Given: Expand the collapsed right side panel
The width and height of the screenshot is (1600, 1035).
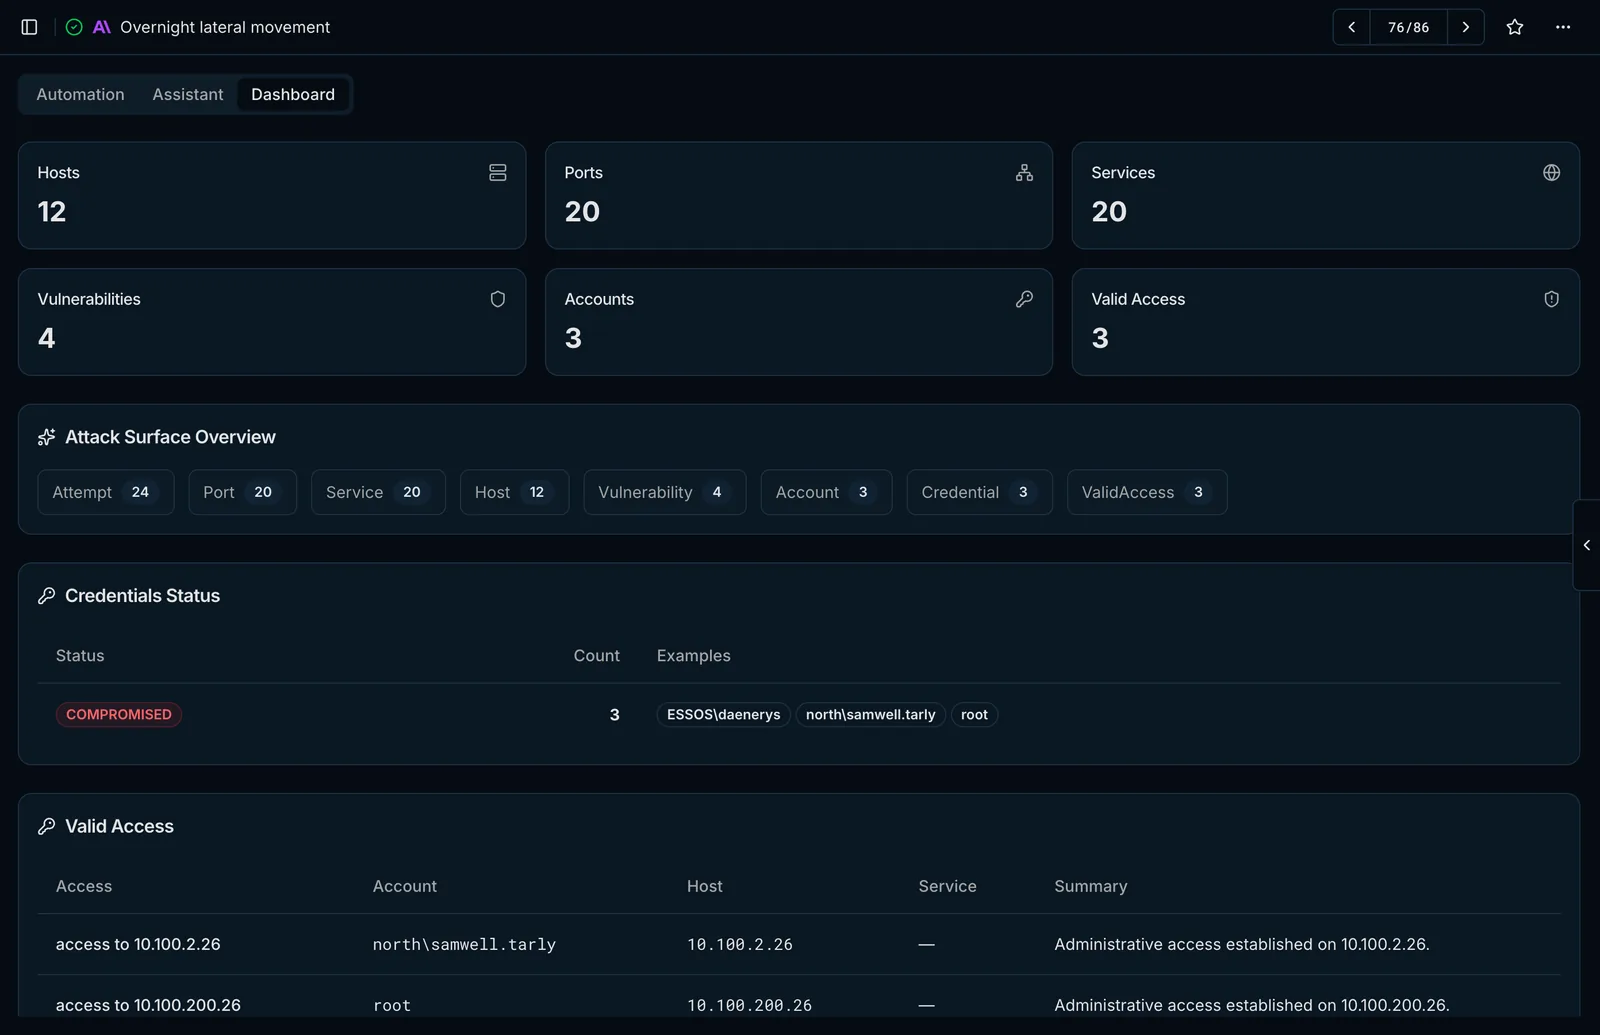Looking at the screenshot, I should 1586,545.
